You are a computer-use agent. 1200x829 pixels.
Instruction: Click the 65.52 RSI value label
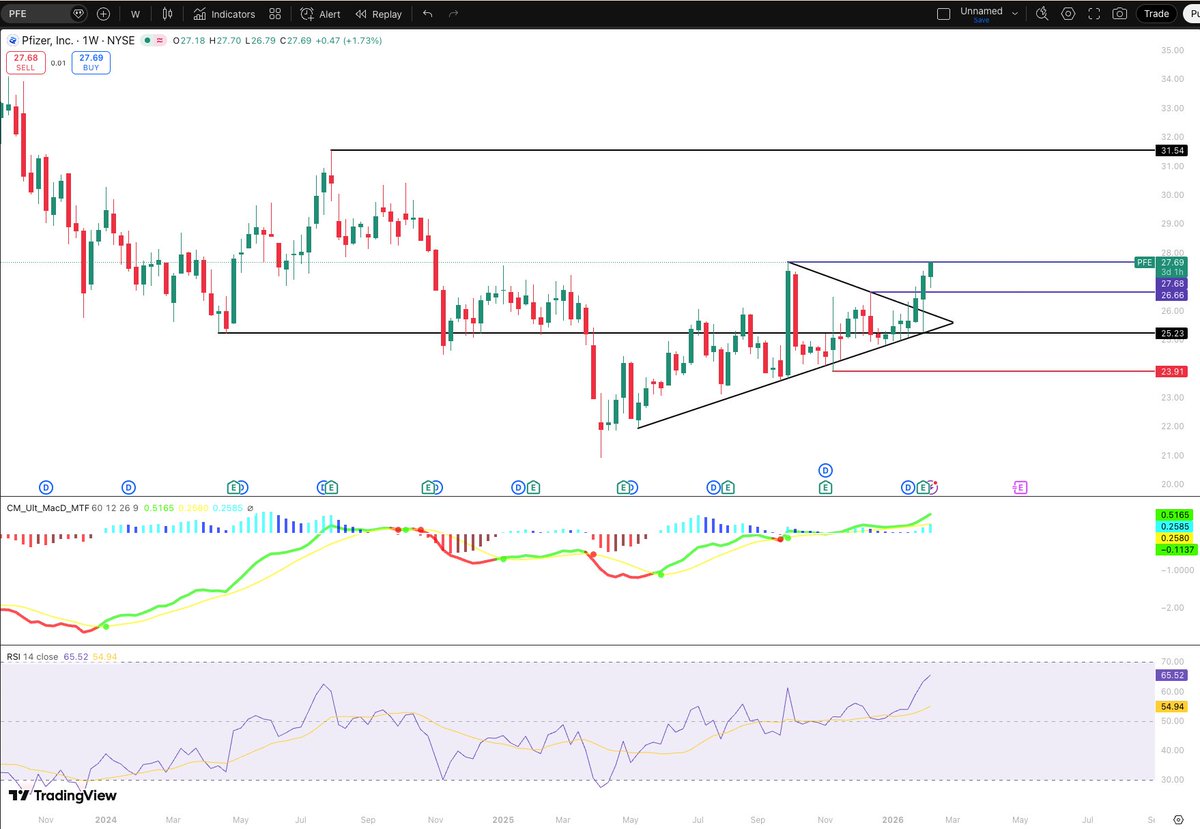(1172, 675)
